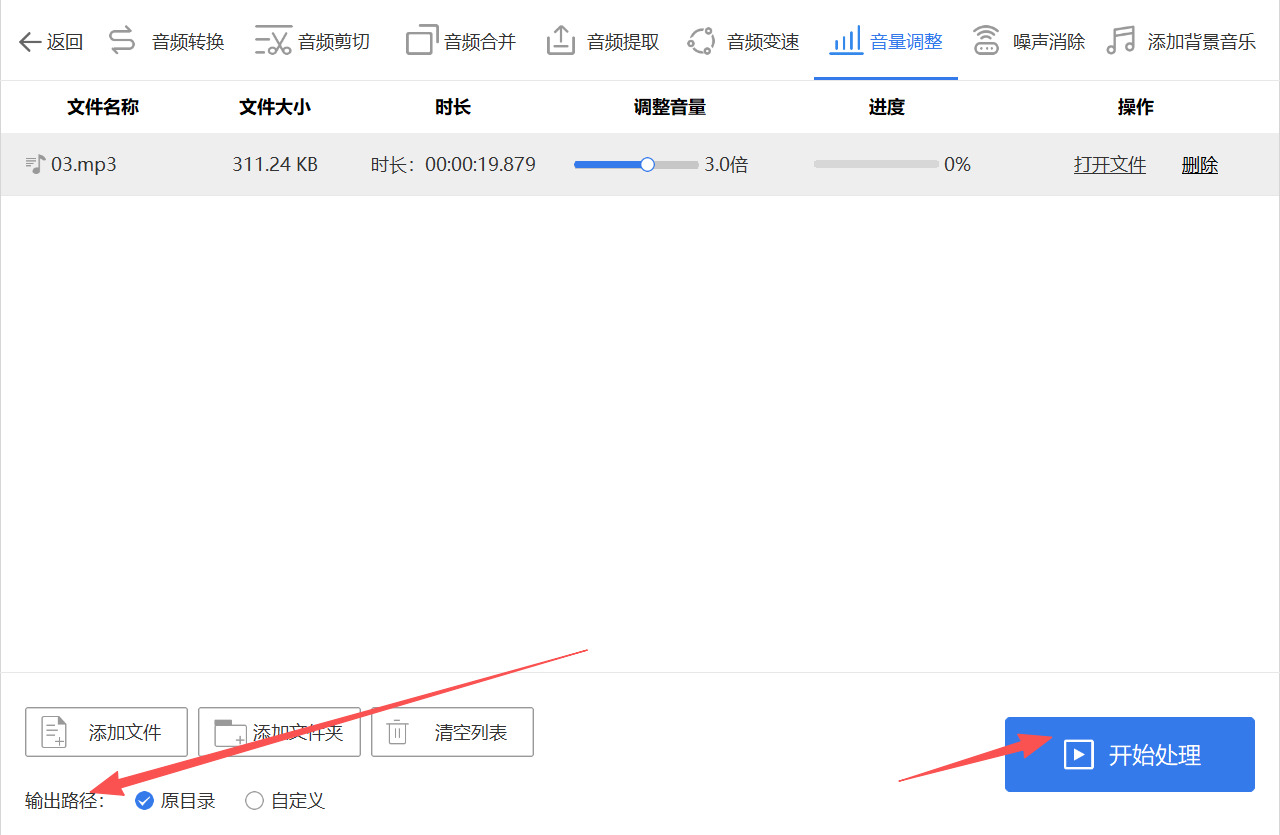
Task: Click the 时长 column header
Action: pyautogui.click(x=453, y=107)
